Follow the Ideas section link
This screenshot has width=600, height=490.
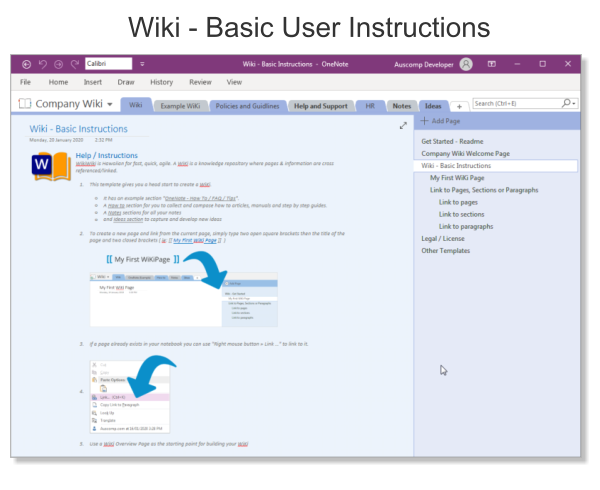pos(128,220)
